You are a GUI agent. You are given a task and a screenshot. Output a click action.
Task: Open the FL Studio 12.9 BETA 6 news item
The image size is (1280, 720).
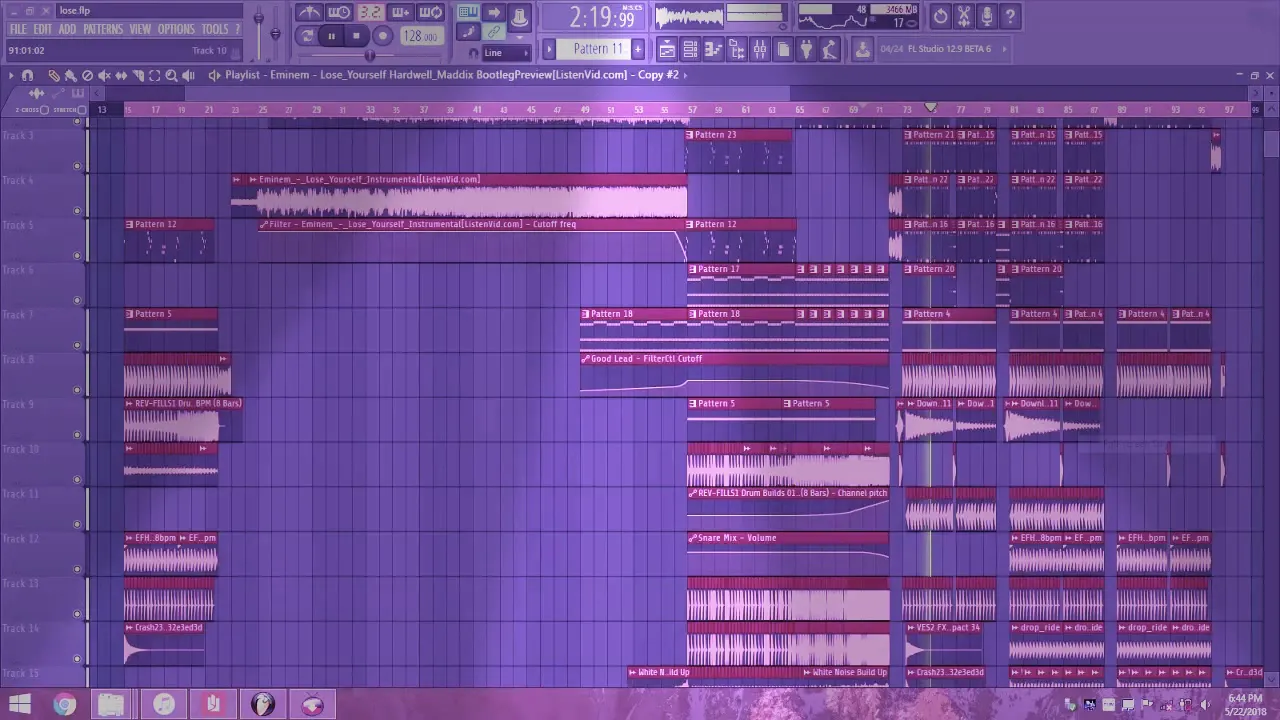936,49
